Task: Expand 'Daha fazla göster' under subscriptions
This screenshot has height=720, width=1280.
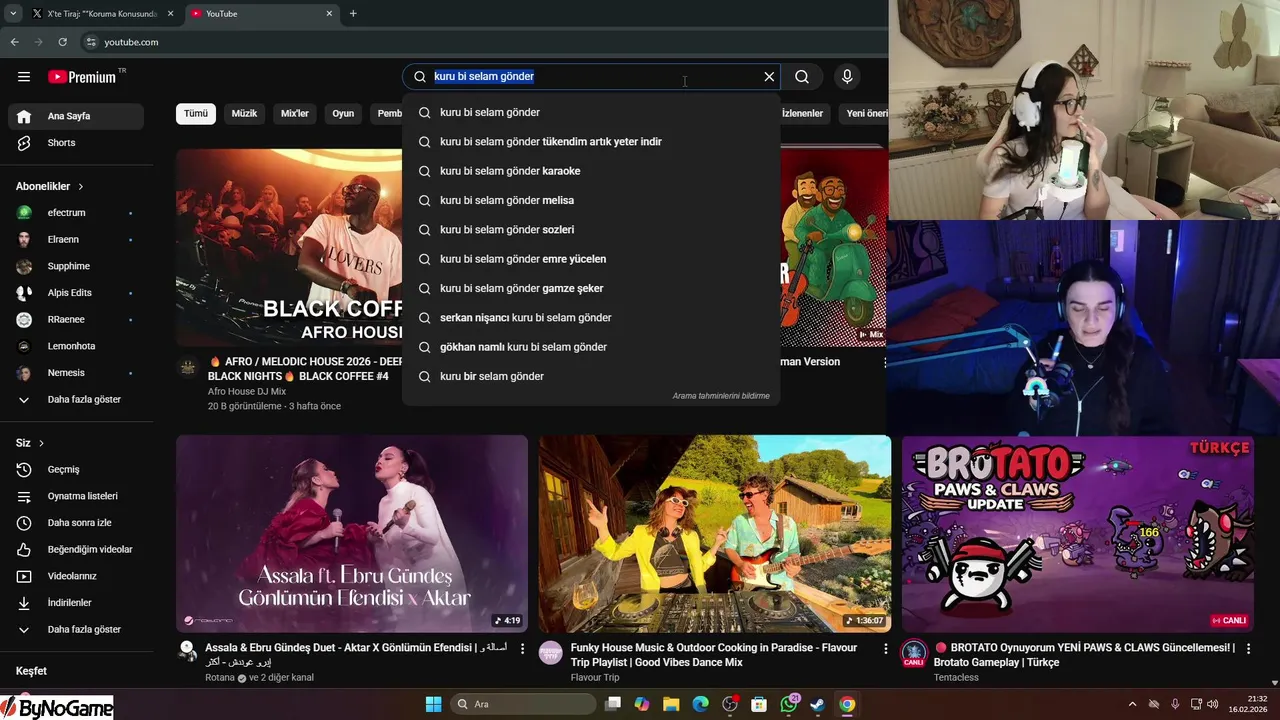Action: (x=76, y=400)
